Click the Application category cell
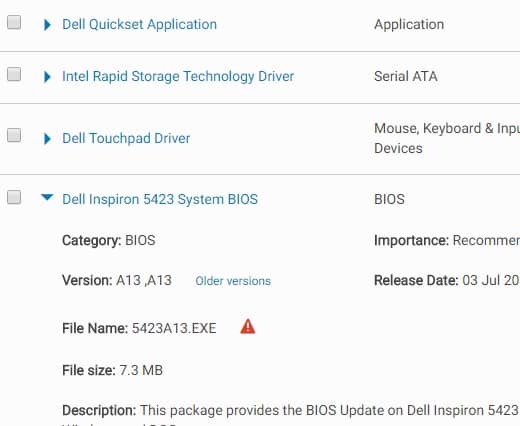 [409, 24]
